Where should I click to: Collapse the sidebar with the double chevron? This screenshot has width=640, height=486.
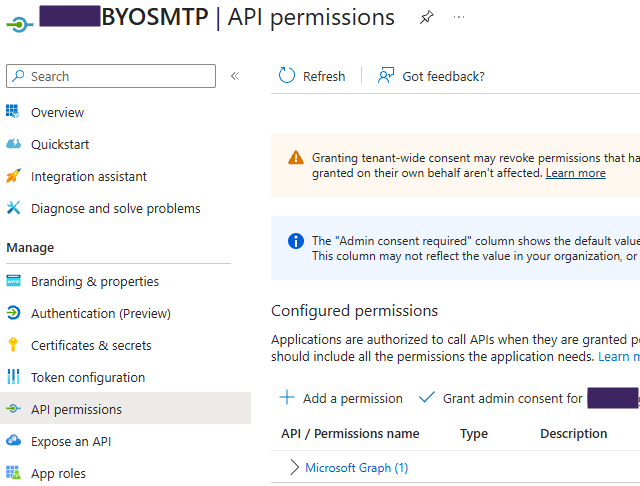coord(235,76)
